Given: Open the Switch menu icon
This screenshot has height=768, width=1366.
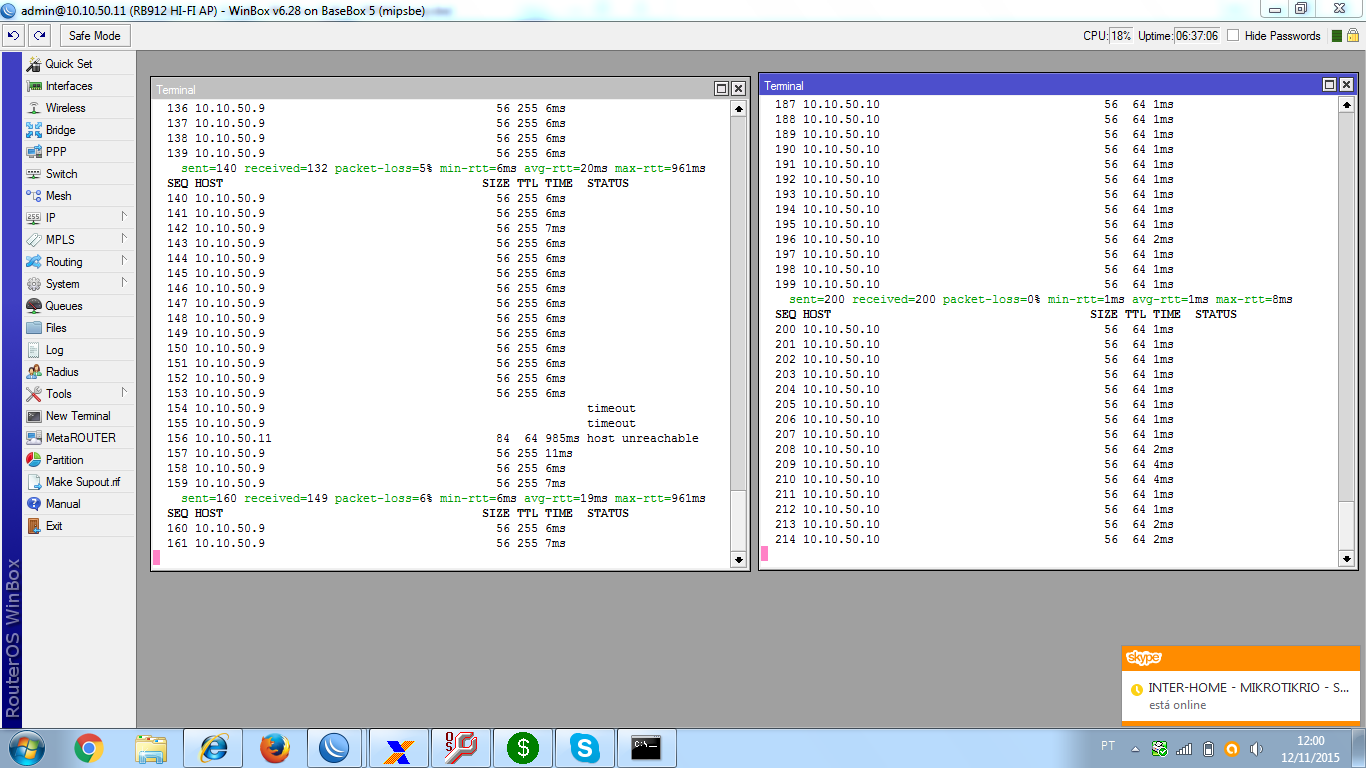Looking at the screenshot, I should click(34, 174).
